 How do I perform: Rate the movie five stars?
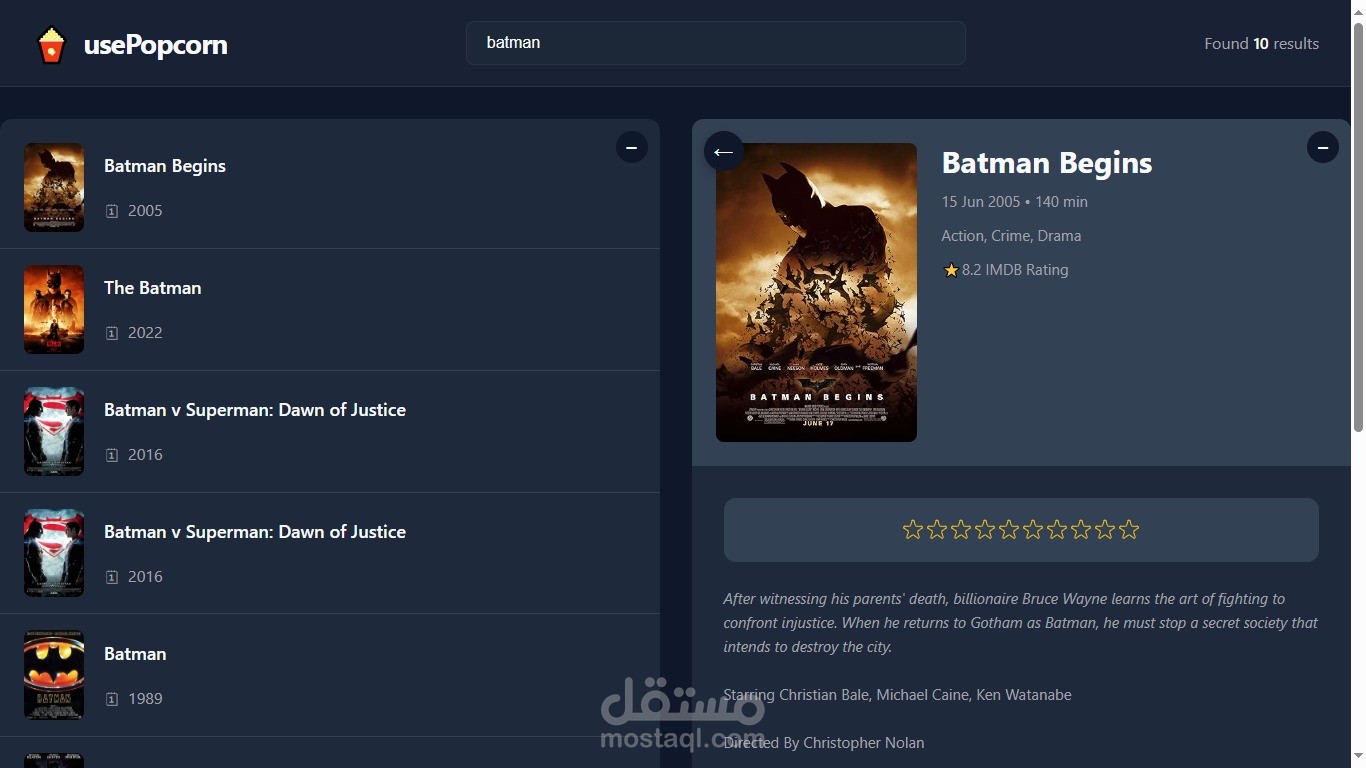coord(1009,530)
